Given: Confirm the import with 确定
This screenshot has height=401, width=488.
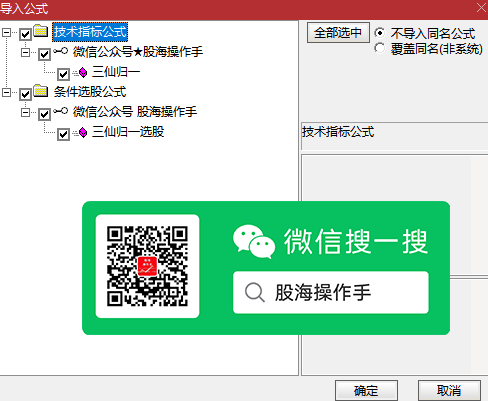Looking at the screenshot, I should pos(366,390).
